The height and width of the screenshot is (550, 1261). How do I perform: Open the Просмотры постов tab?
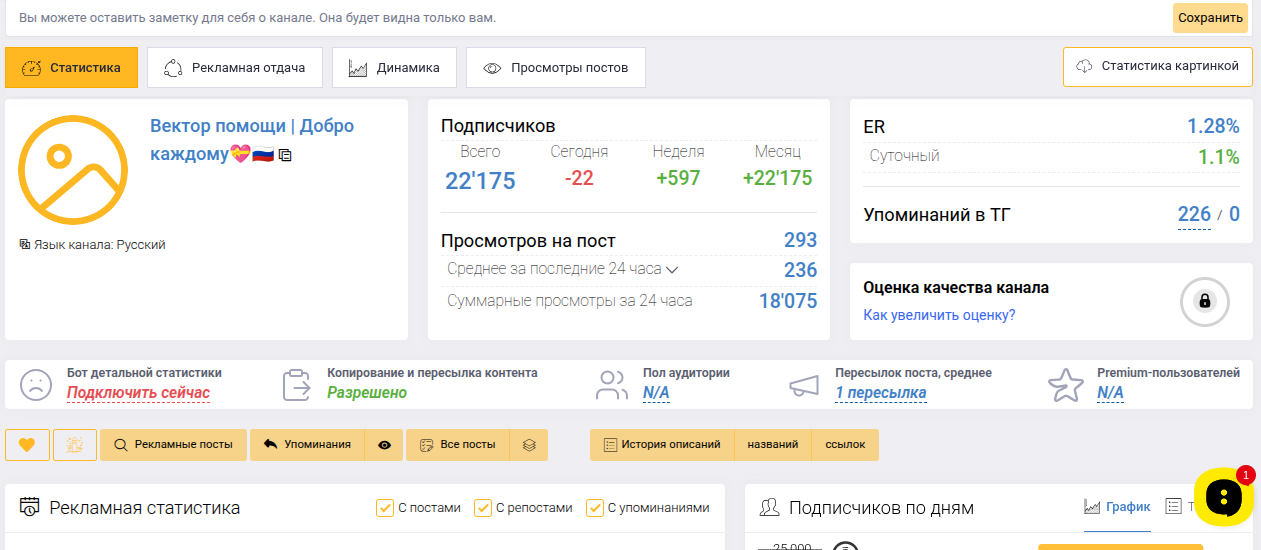556,68
